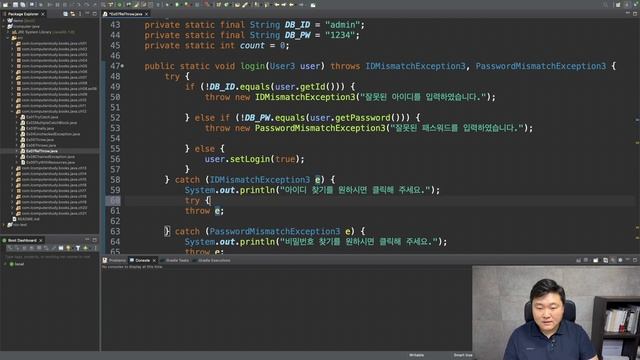Screen dimensions: 640x360
Task: Collapse the expanded ch12 package node
Action: click(x=12, y=111)
